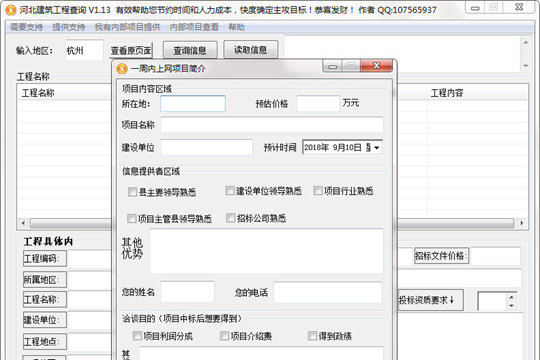Viewport: 540px width, 360px height.
Task: Close the main 河北建筑工程查询 window
Action: 519,7
